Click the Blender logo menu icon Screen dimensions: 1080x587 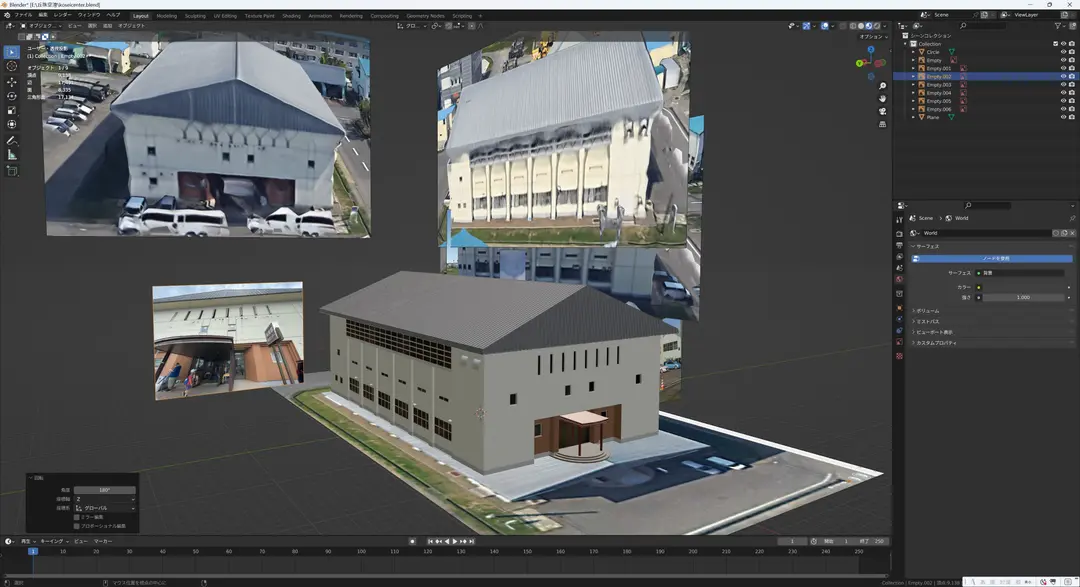pyautogui.click(x=7, y=15)
